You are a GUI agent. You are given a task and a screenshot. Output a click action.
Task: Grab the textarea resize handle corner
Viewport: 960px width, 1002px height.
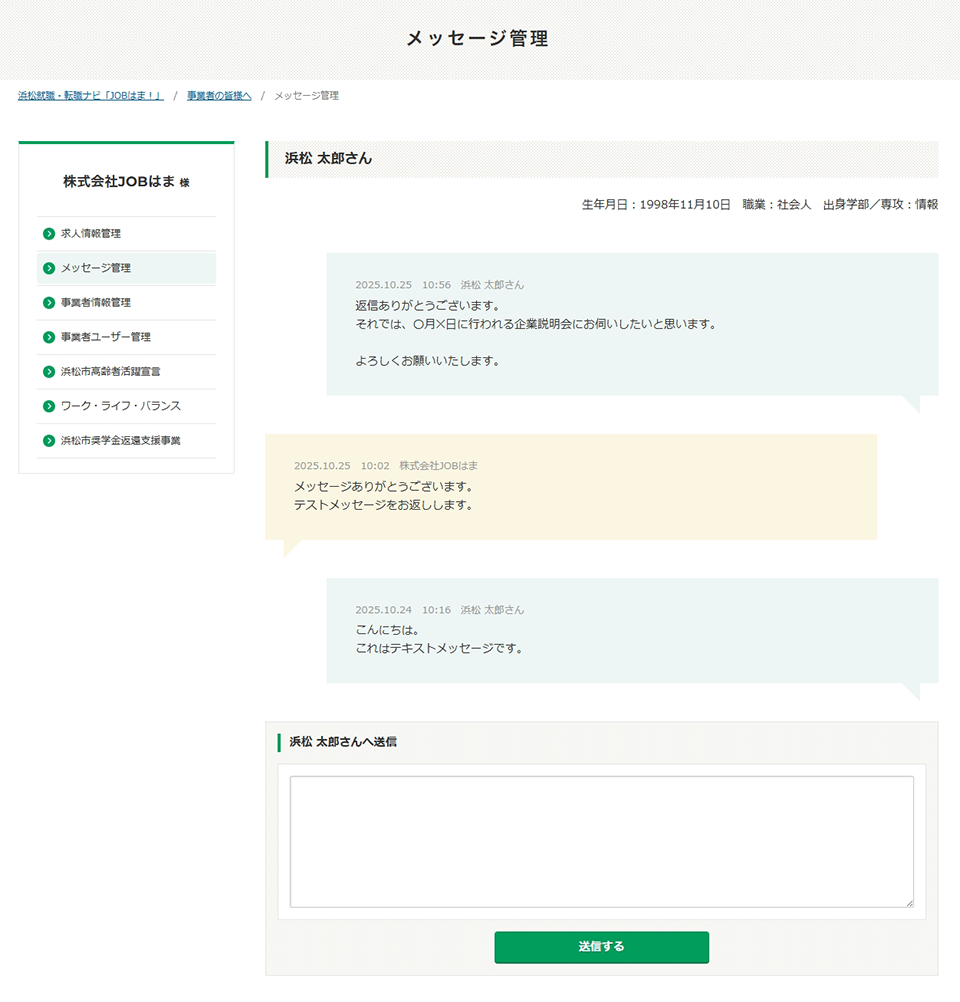tap(909, 902)
